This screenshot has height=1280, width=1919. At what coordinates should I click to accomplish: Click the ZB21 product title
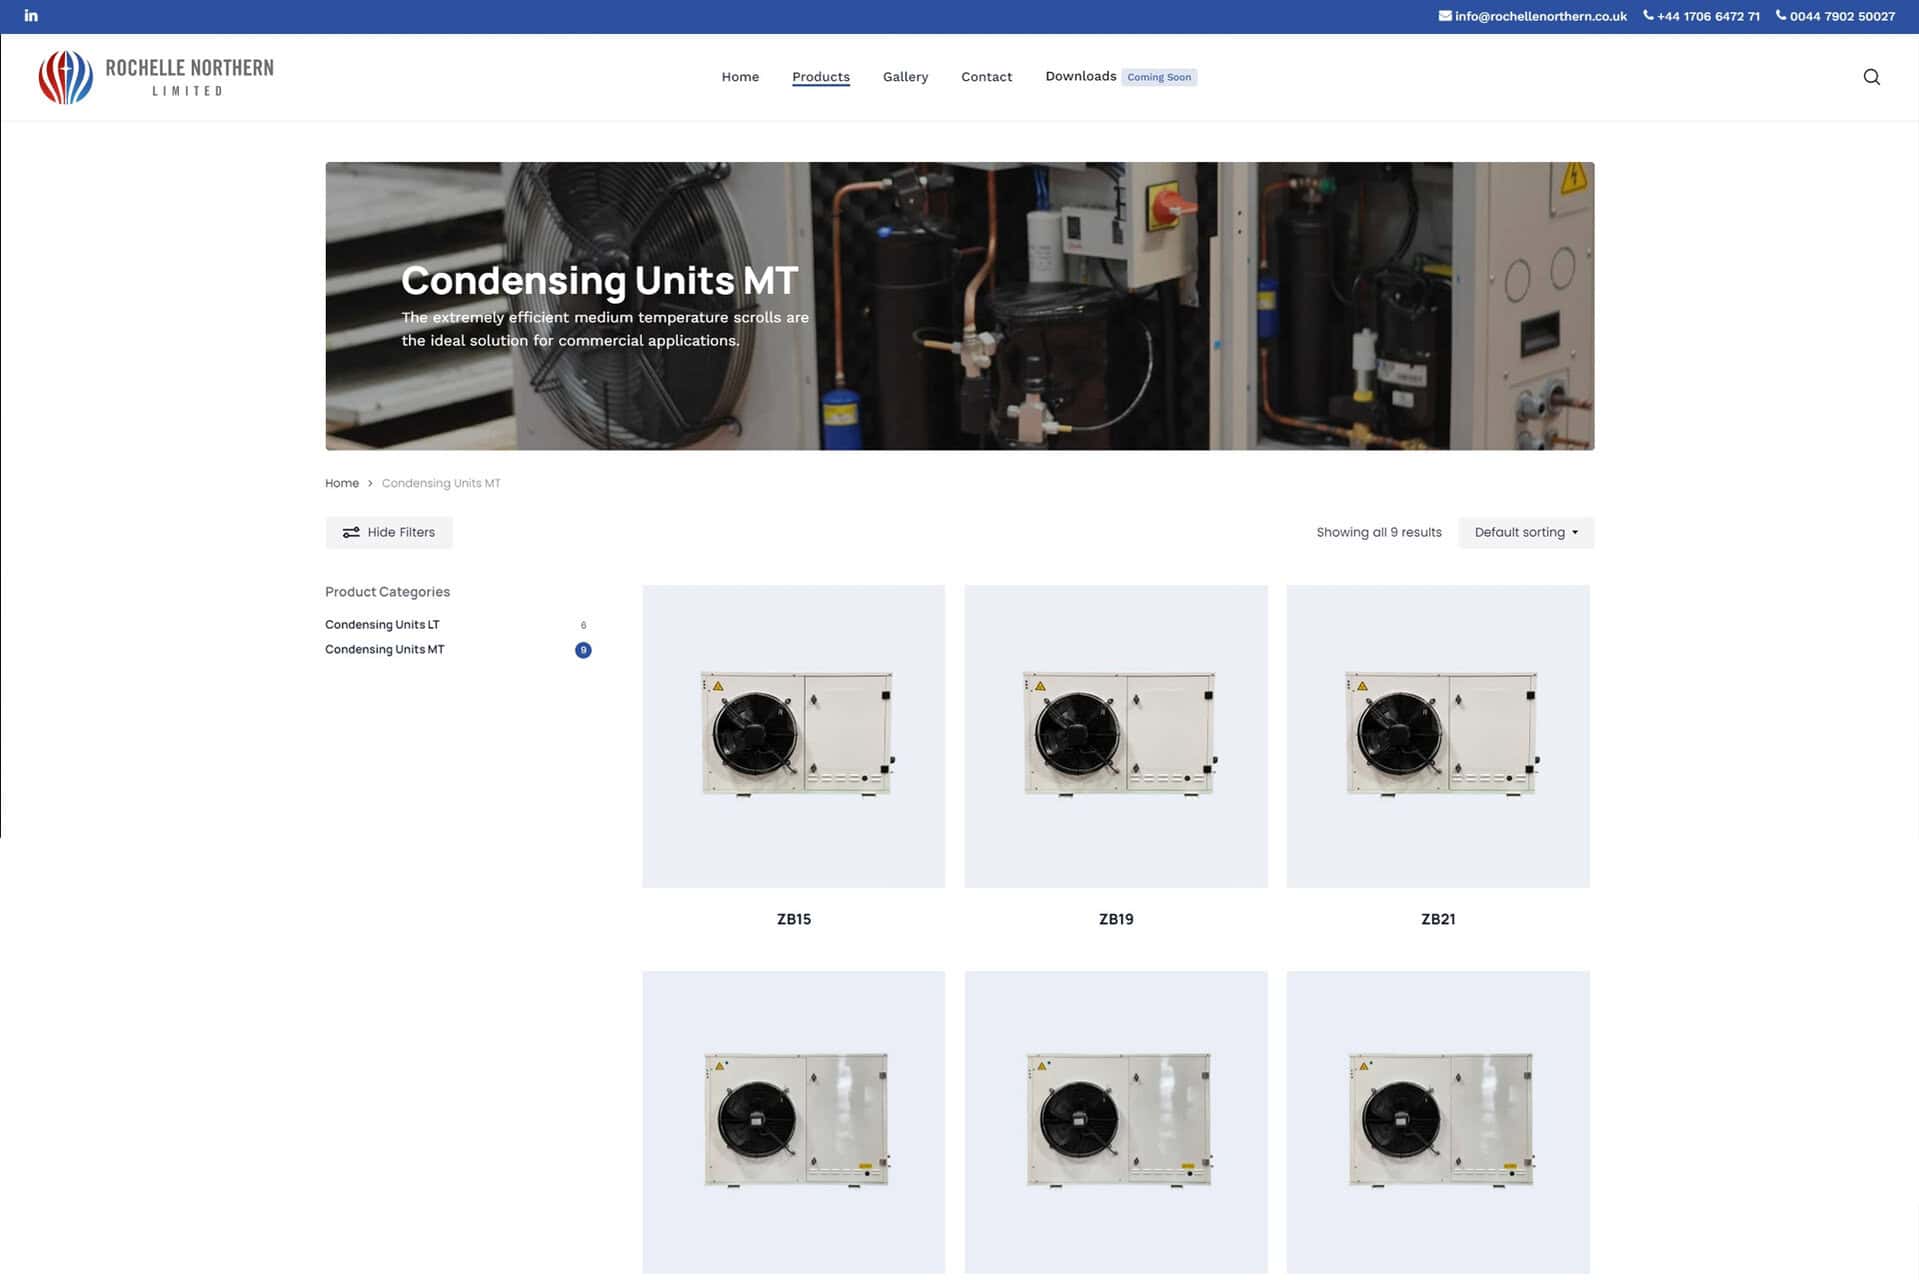1437,919
